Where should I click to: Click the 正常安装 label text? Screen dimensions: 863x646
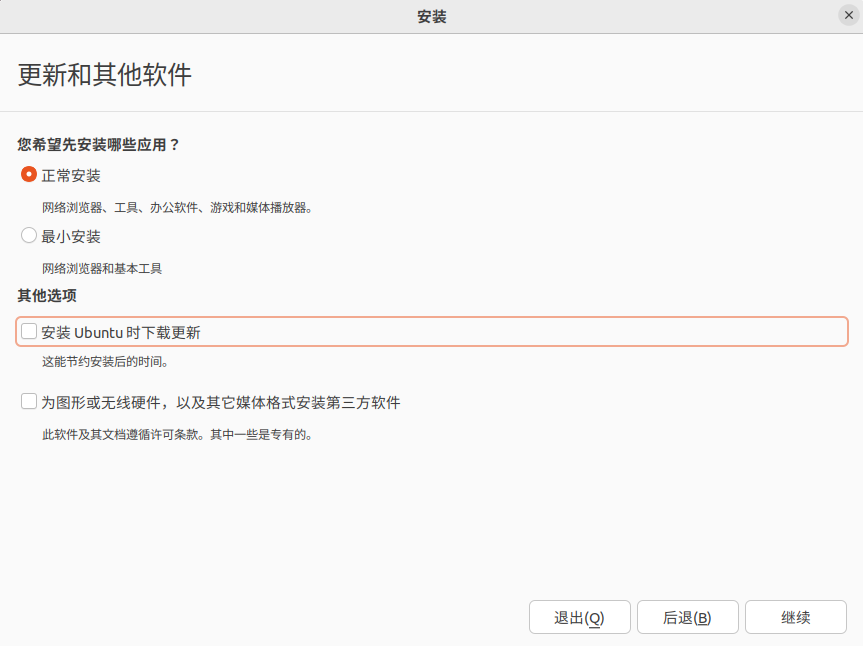click(x=71, y=176)
